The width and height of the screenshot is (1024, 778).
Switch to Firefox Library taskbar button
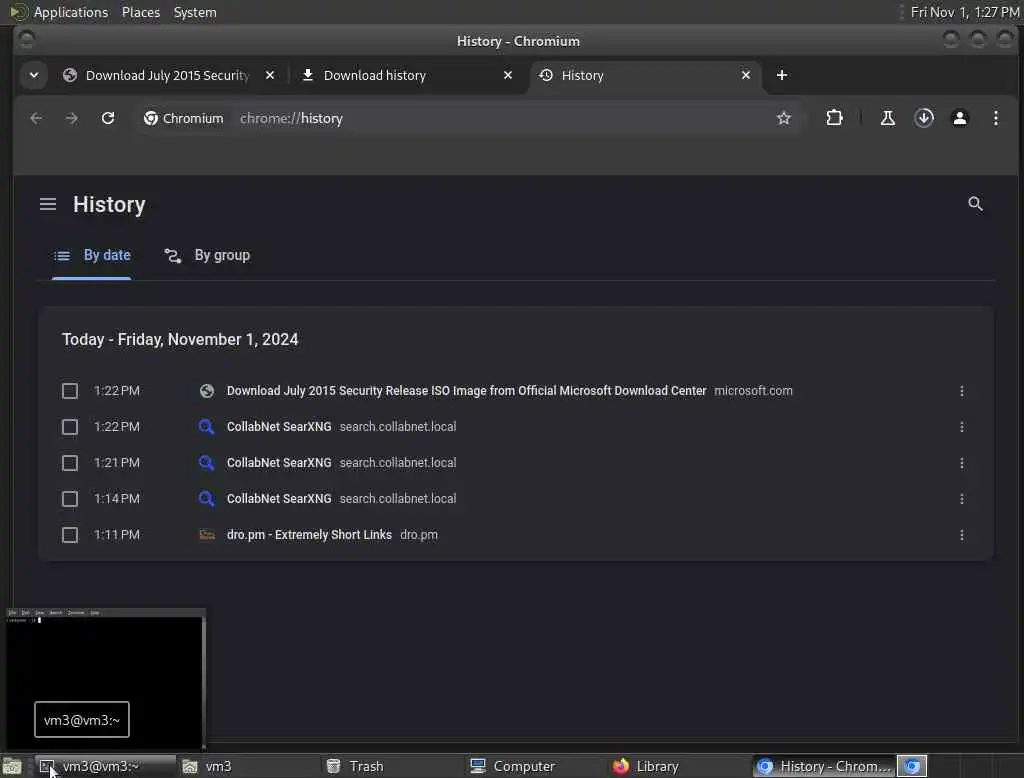coord(679,766)
